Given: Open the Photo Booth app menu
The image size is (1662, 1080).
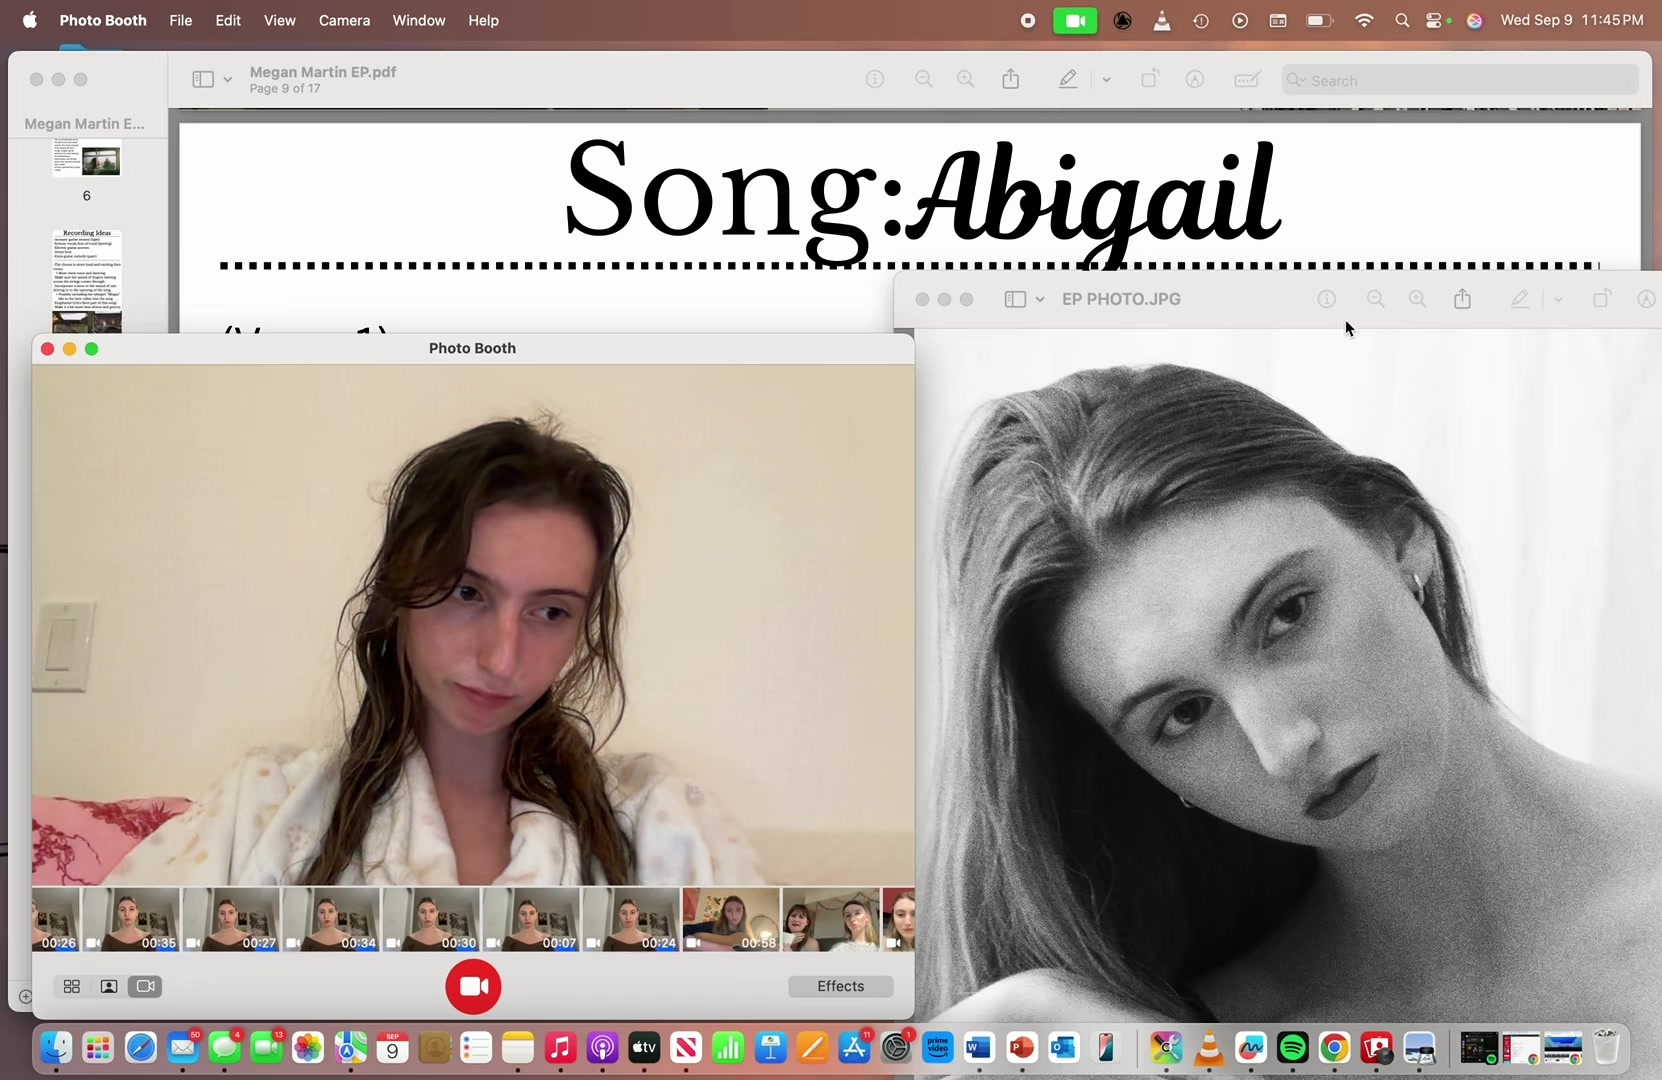Looking at the screenshot, I should coord(103,20).
